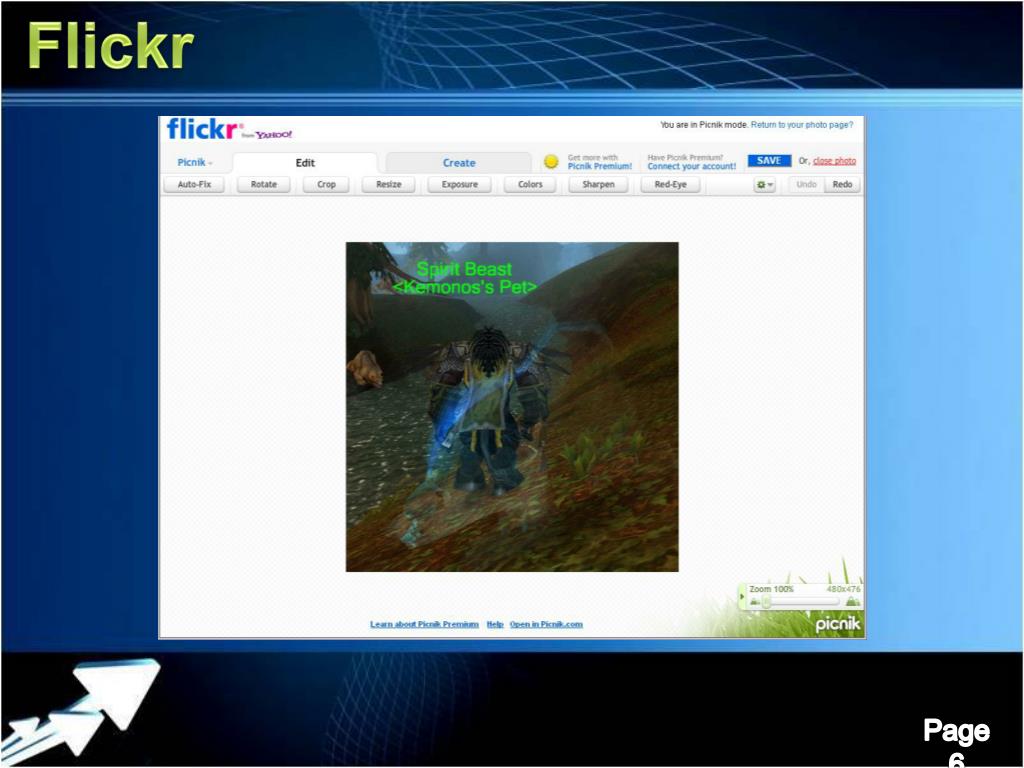
Task: Click the blue SAVE button
Action: (x=769, y=161)
